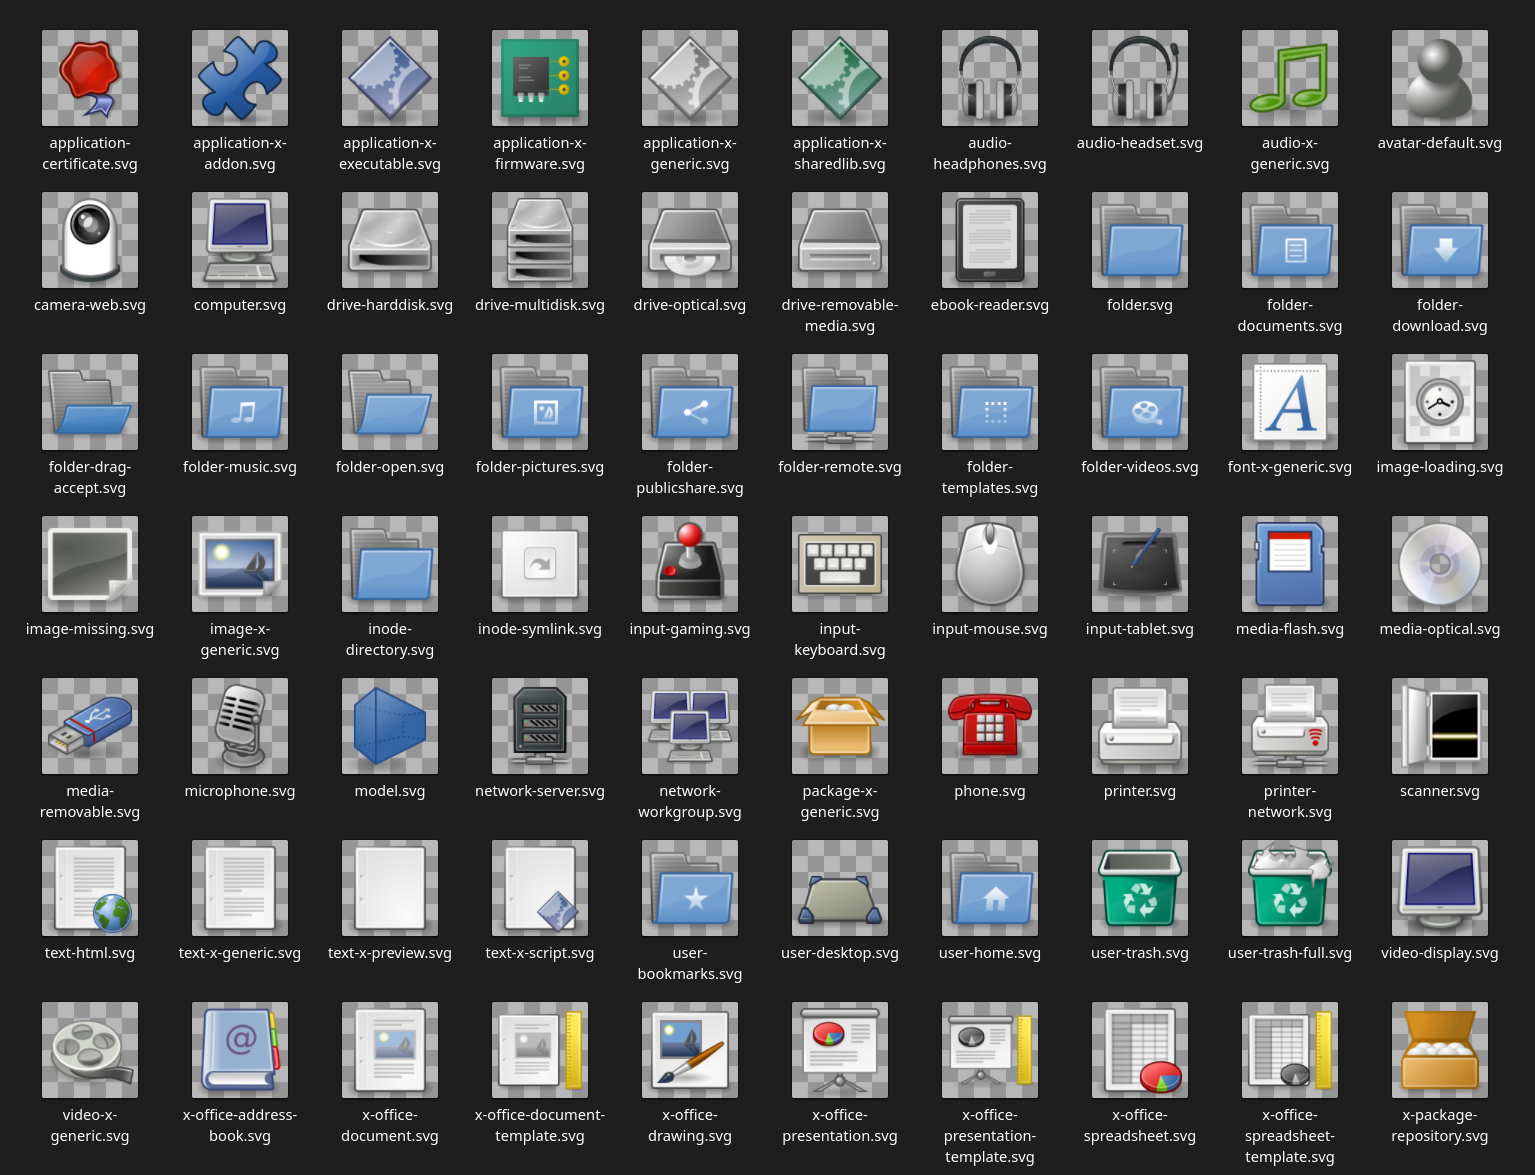Open the application-x-sharedlib thumbnail
Image resolution: width=1535 pixels, height=1175 pixels.
(x=840, y=78)
